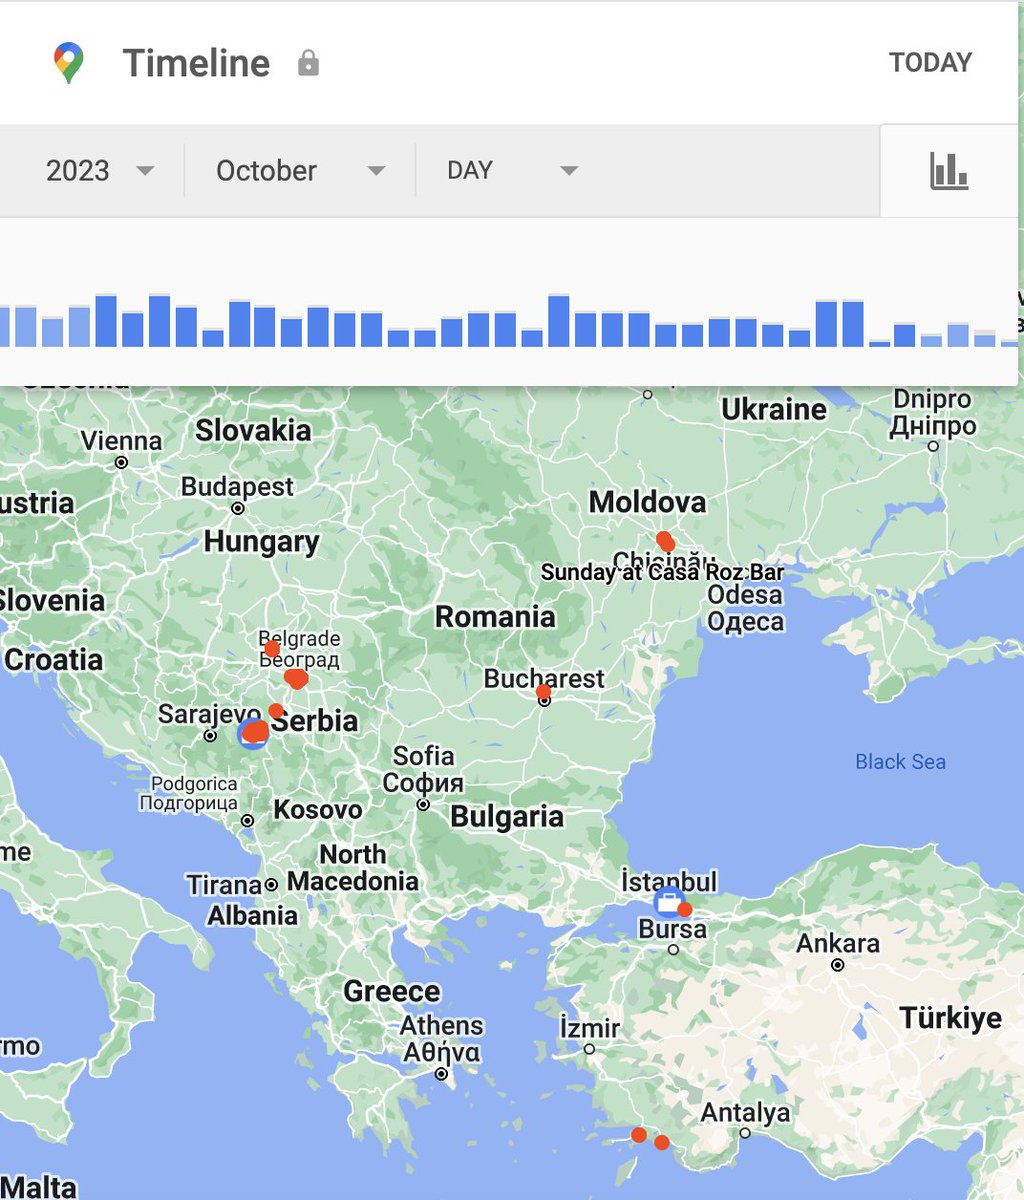Click the North Macedonia label
Image resolution: width=1024 pixels, height=1200 pixels.
point(353,868)
